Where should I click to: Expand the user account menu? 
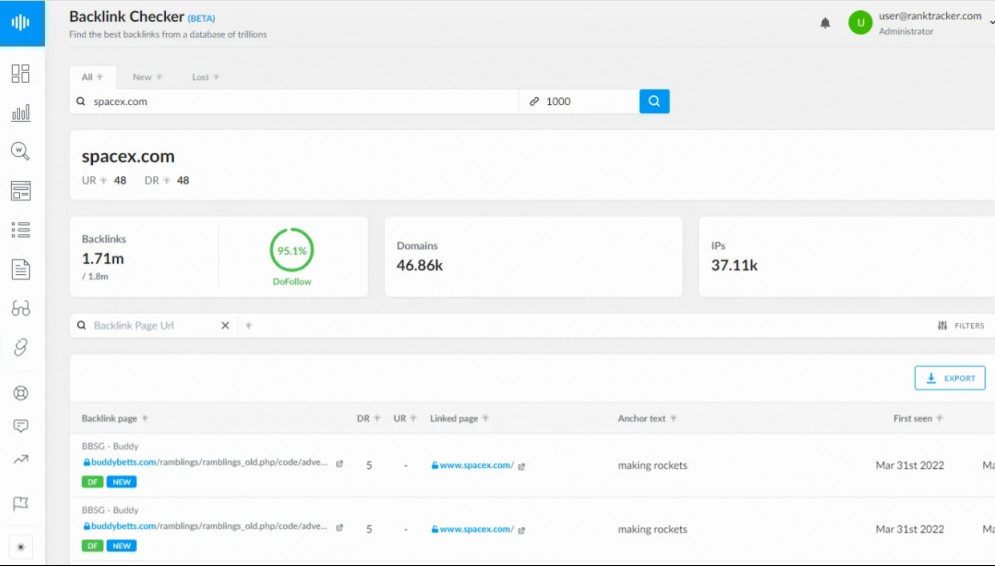point(991,23)
